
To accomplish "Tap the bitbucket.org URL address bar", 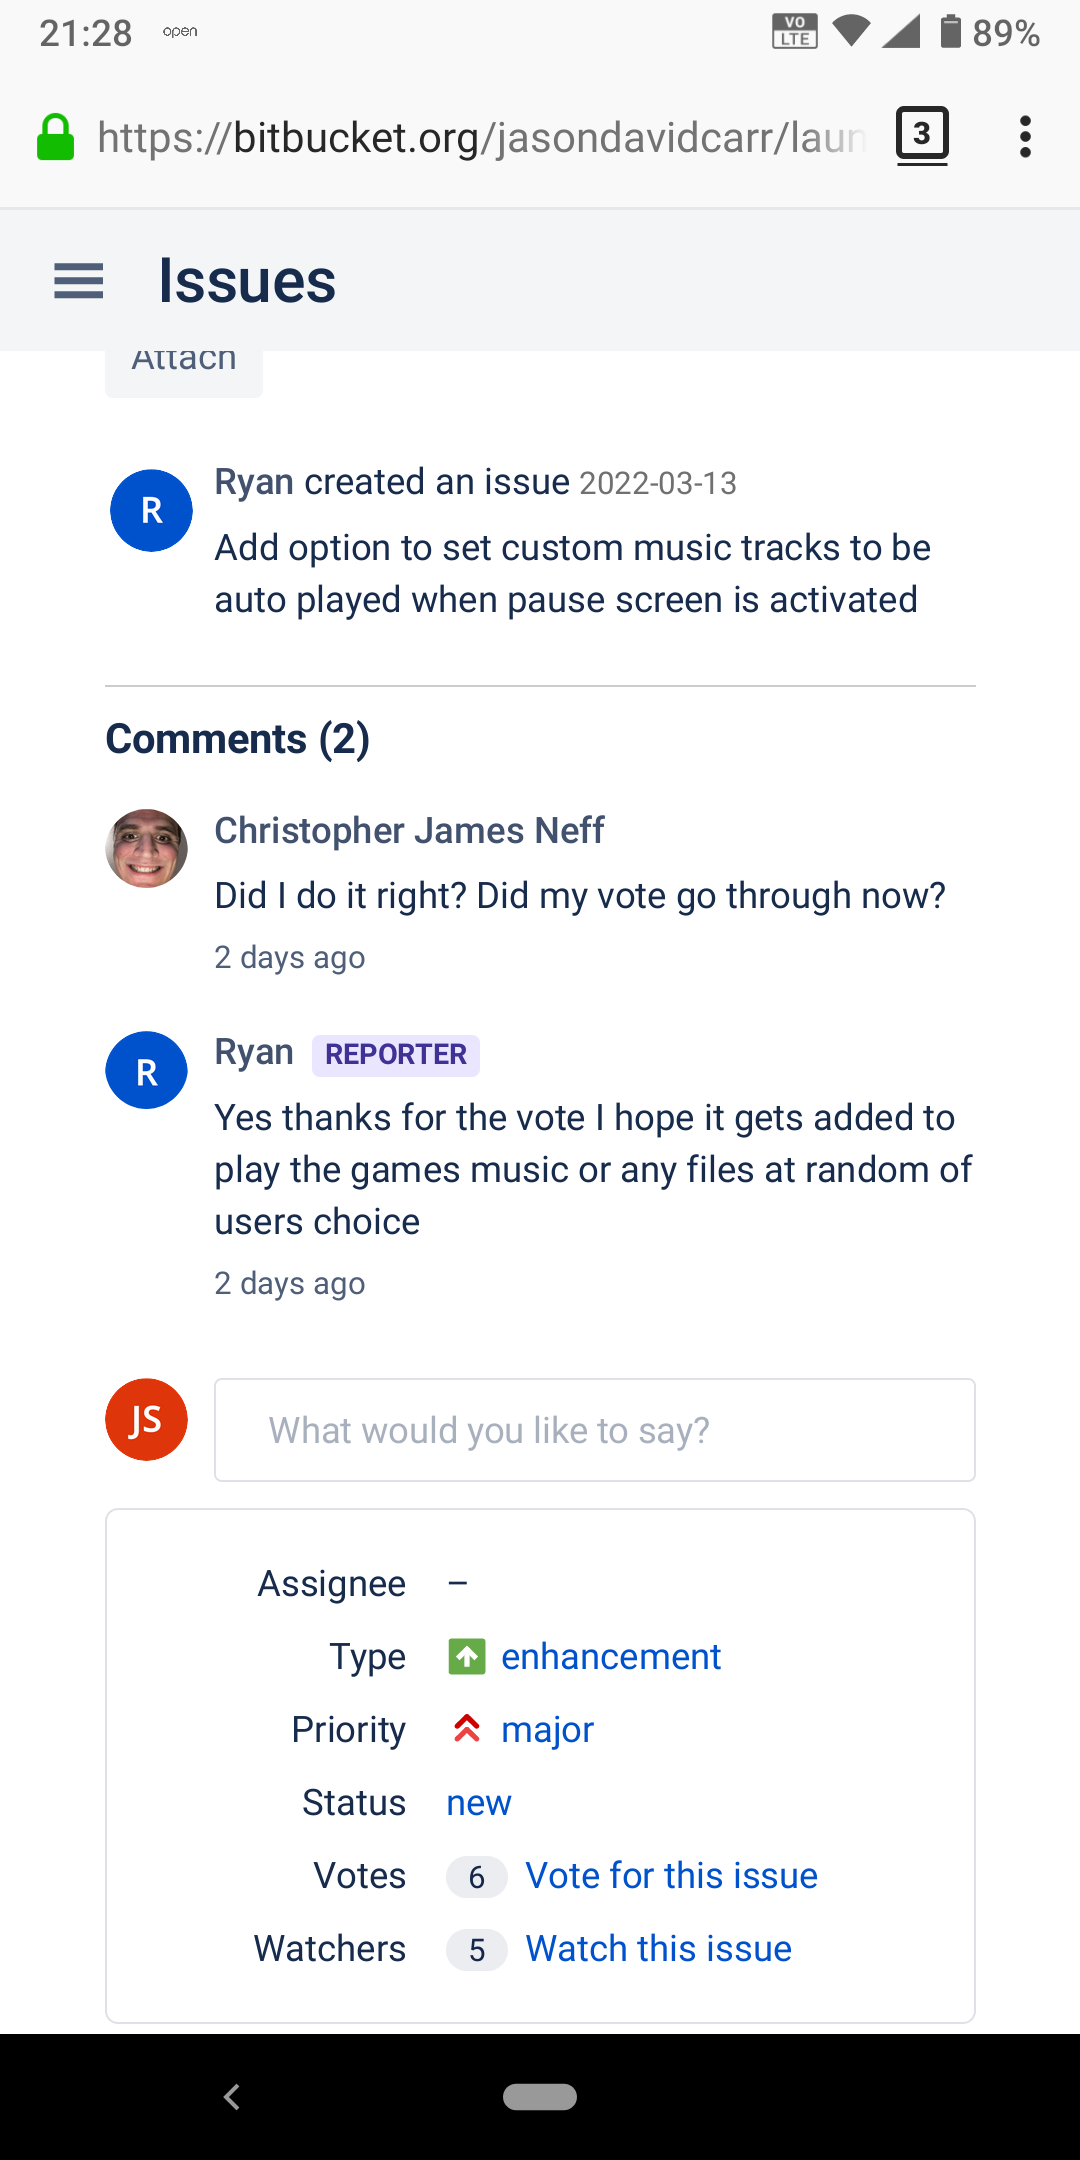I will click(x=482, y=137).
